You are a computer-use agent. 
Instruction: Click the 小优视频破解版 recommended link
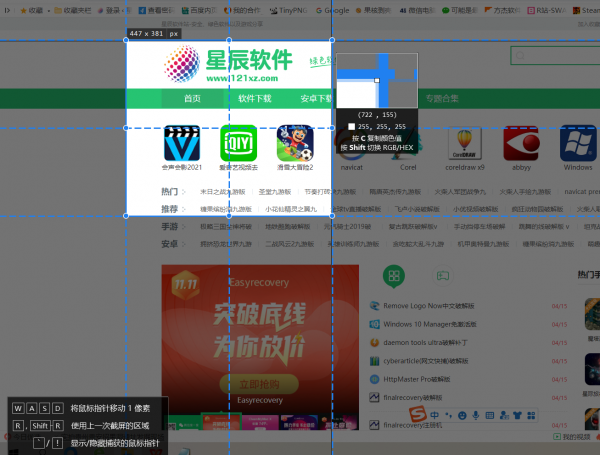coord(475,209)
